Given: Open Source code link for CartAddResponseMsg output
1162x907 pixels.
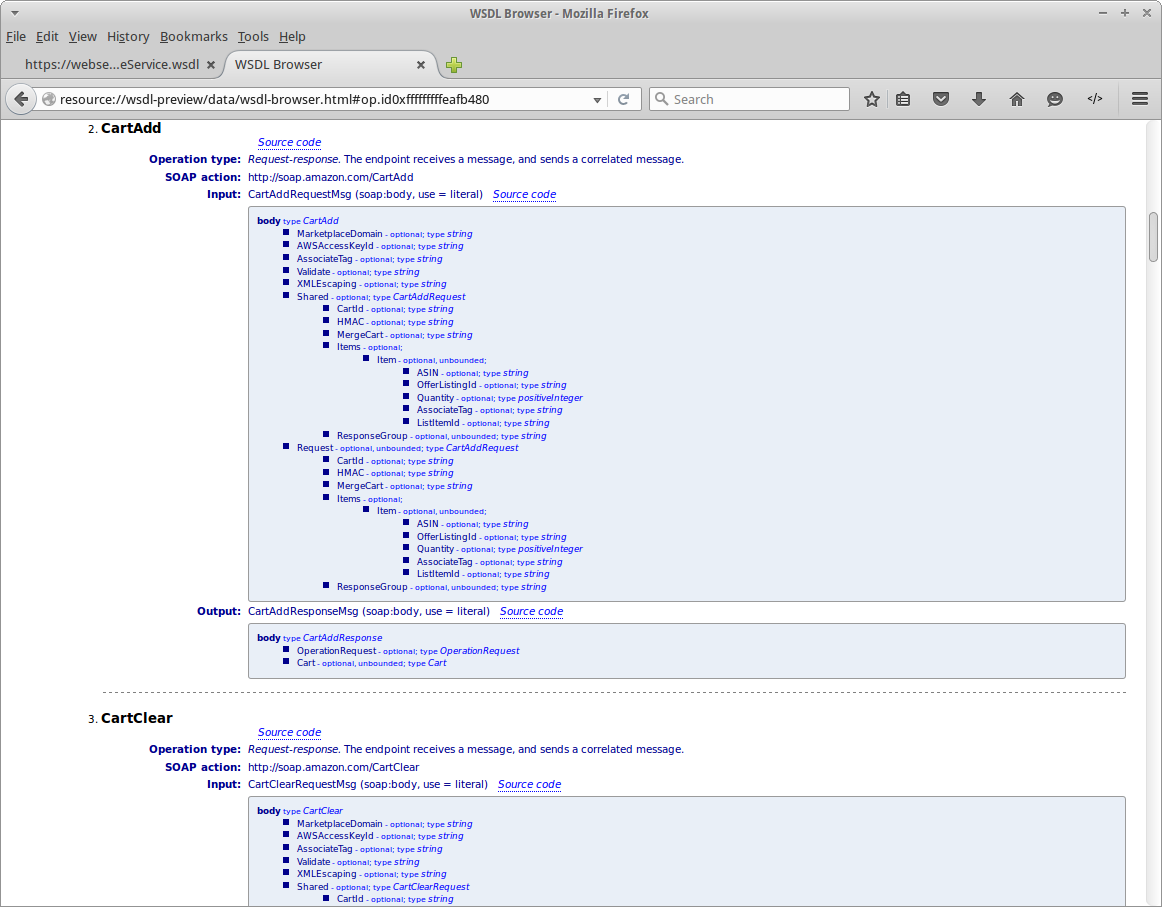Looking at the screenshot, I should click(531, 611).
